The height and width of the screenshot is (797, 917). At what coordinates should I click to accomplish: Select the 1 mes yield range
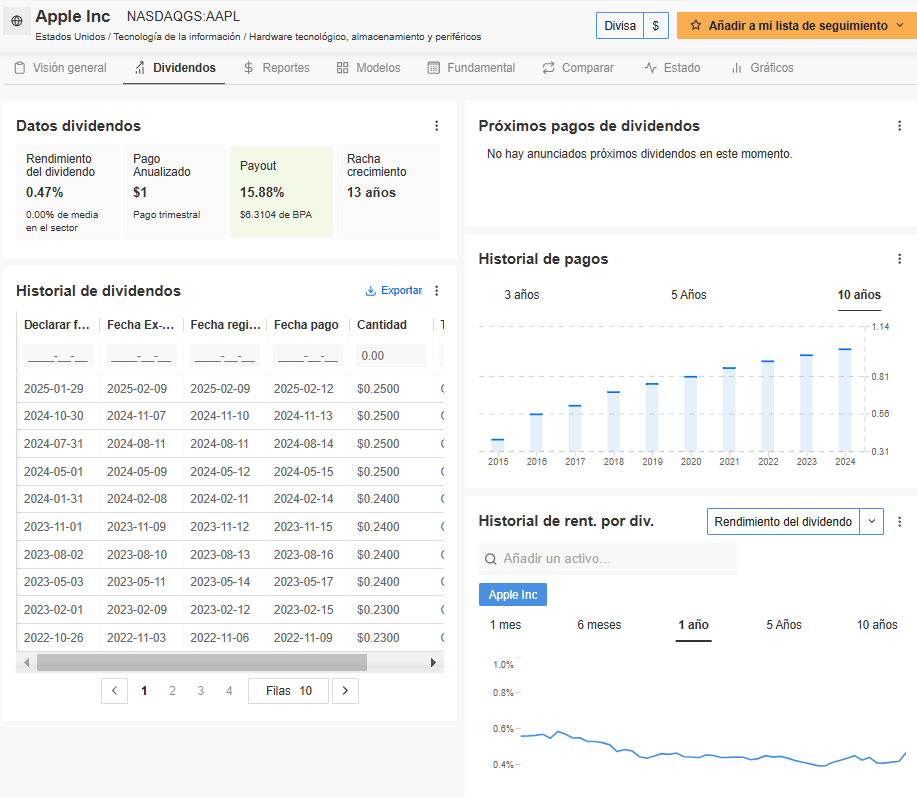click(x=505, y=625)
